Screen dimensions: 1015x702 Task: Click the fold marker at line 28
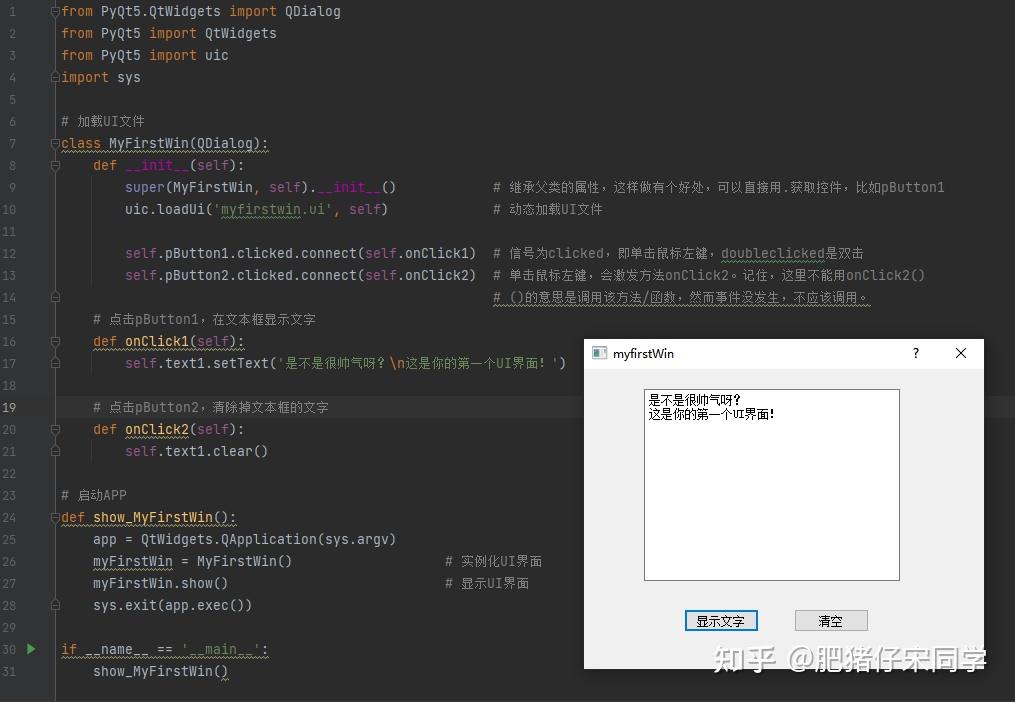point(55,605)
